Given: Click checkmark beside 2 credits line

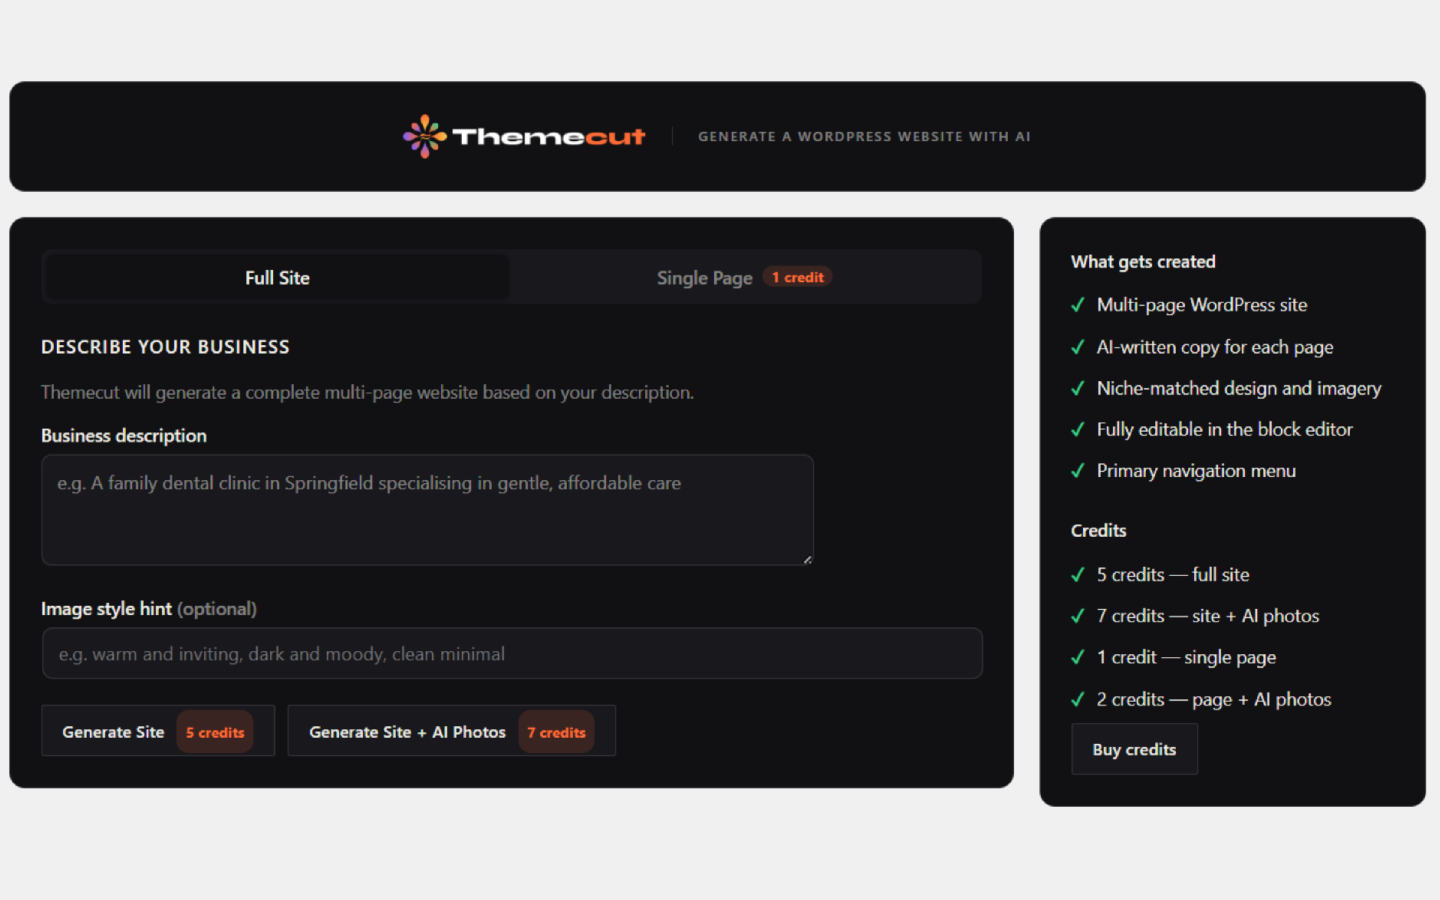Looking at the screenshot, I should 1078,699.
